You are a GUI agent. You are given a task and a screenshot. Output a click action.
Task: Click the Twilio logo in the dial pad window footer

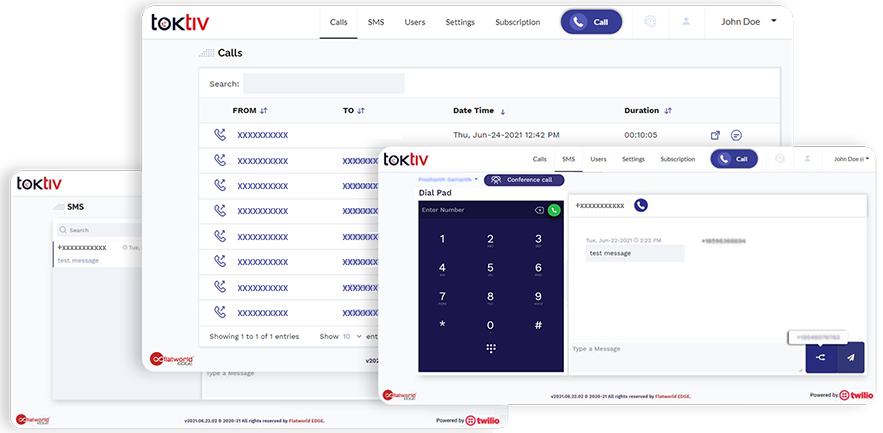click(854, 395)
